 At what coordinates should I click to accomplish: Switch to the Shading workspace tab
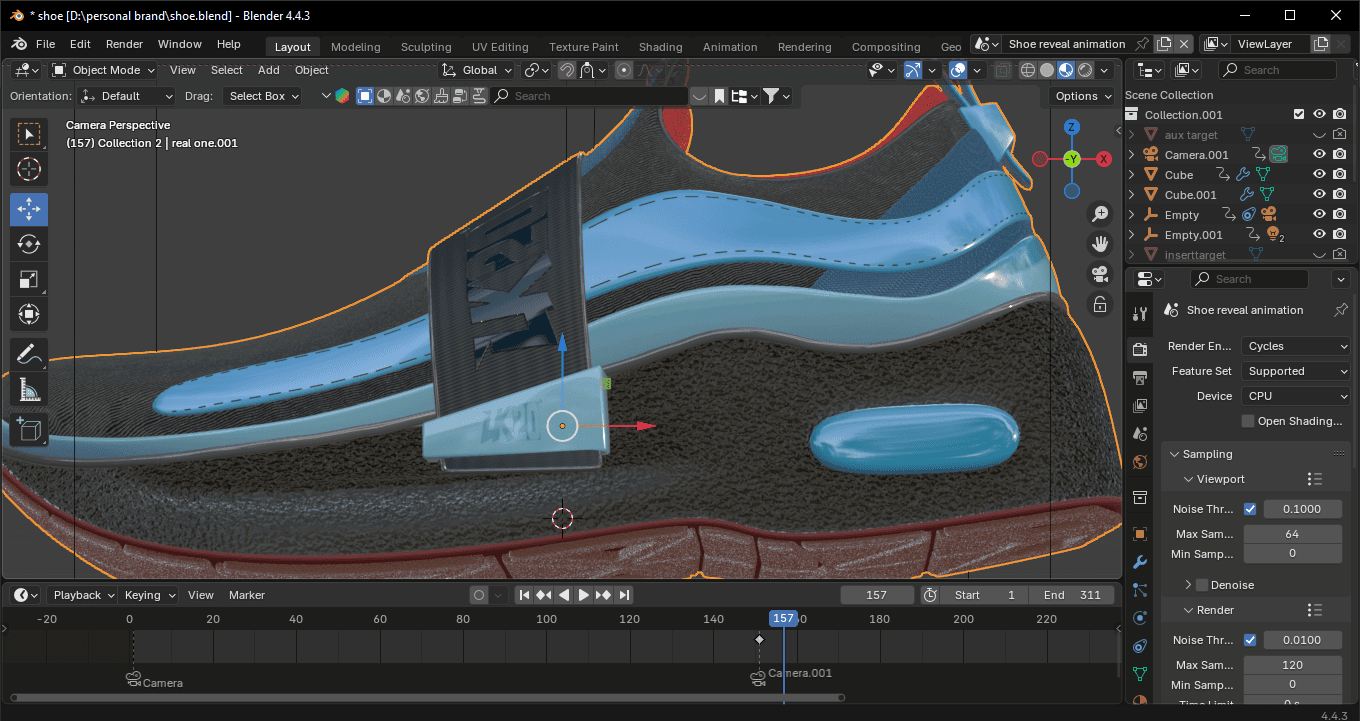click(660, 47)
